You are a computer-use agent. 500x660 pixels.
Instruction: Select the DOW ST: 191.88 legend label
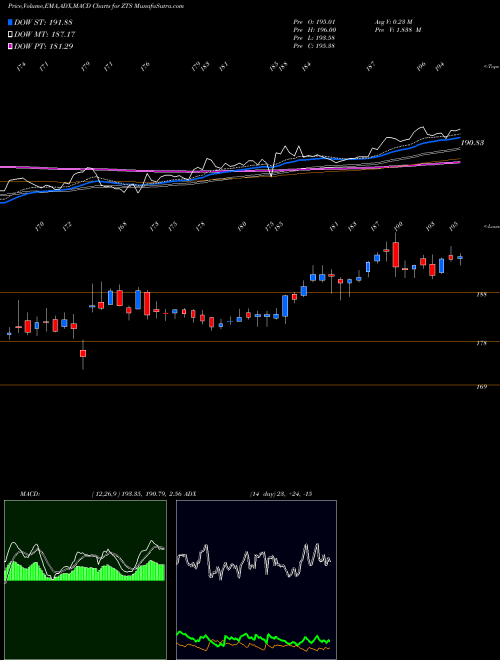tap(43, 23)
